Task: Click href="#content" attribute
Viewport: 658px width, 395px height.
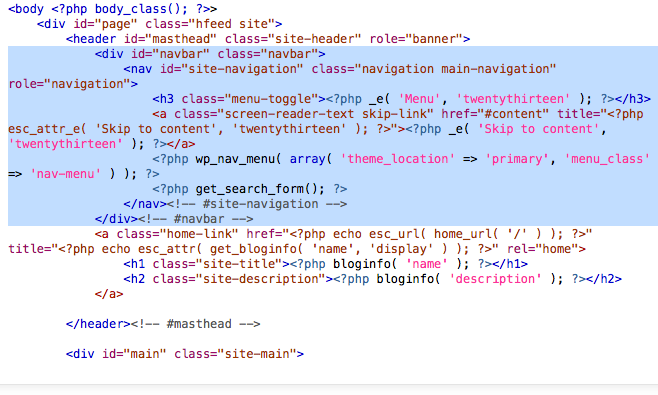Action: [x=495, y=115]
